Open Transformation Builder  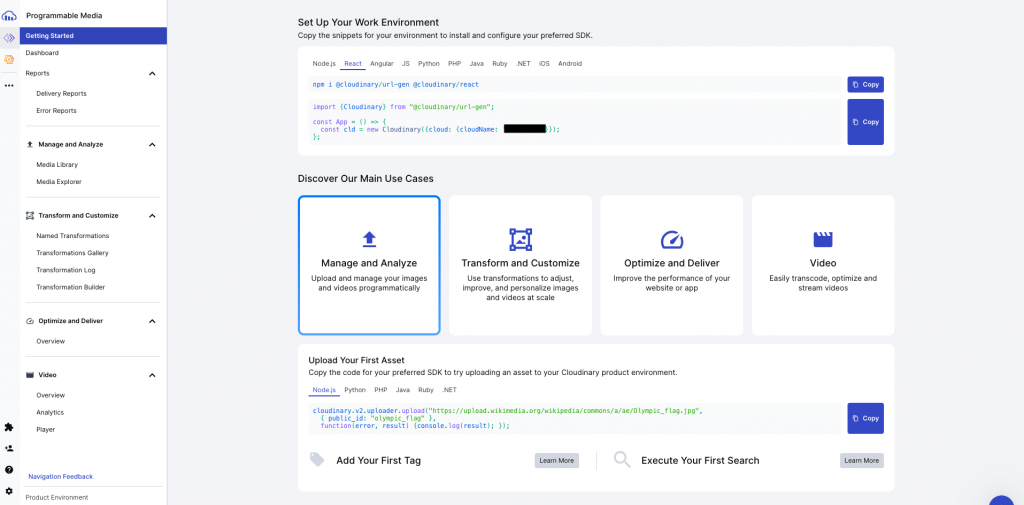coord(71,287)
